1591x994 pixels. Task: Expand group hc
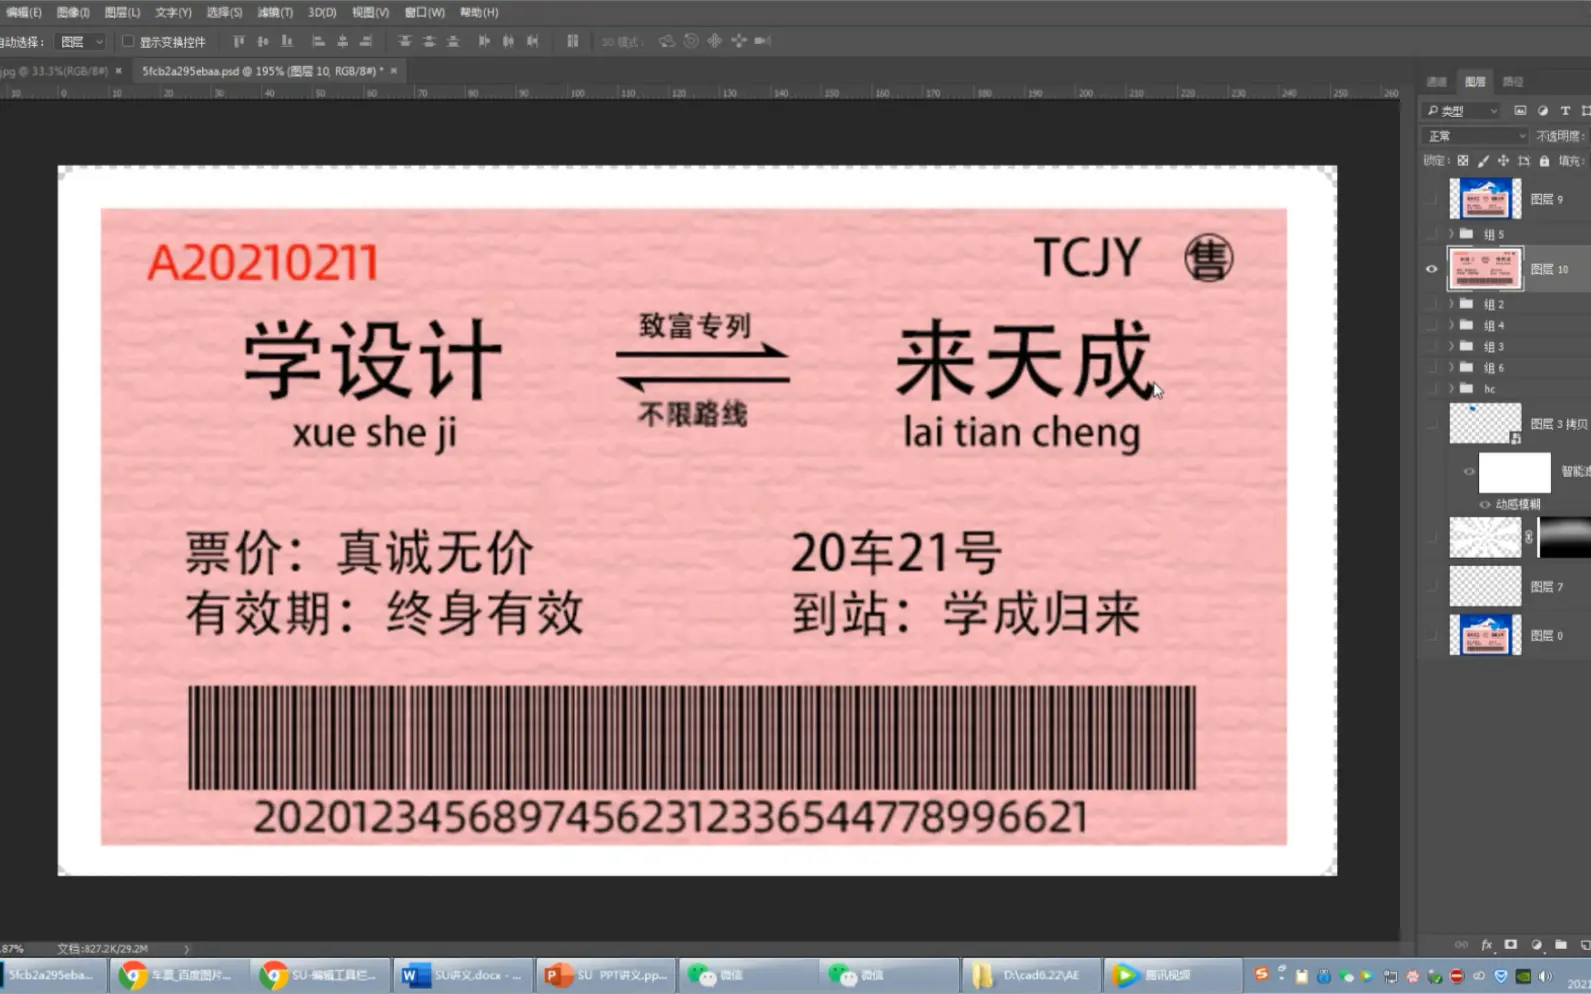pos(1451,389)
